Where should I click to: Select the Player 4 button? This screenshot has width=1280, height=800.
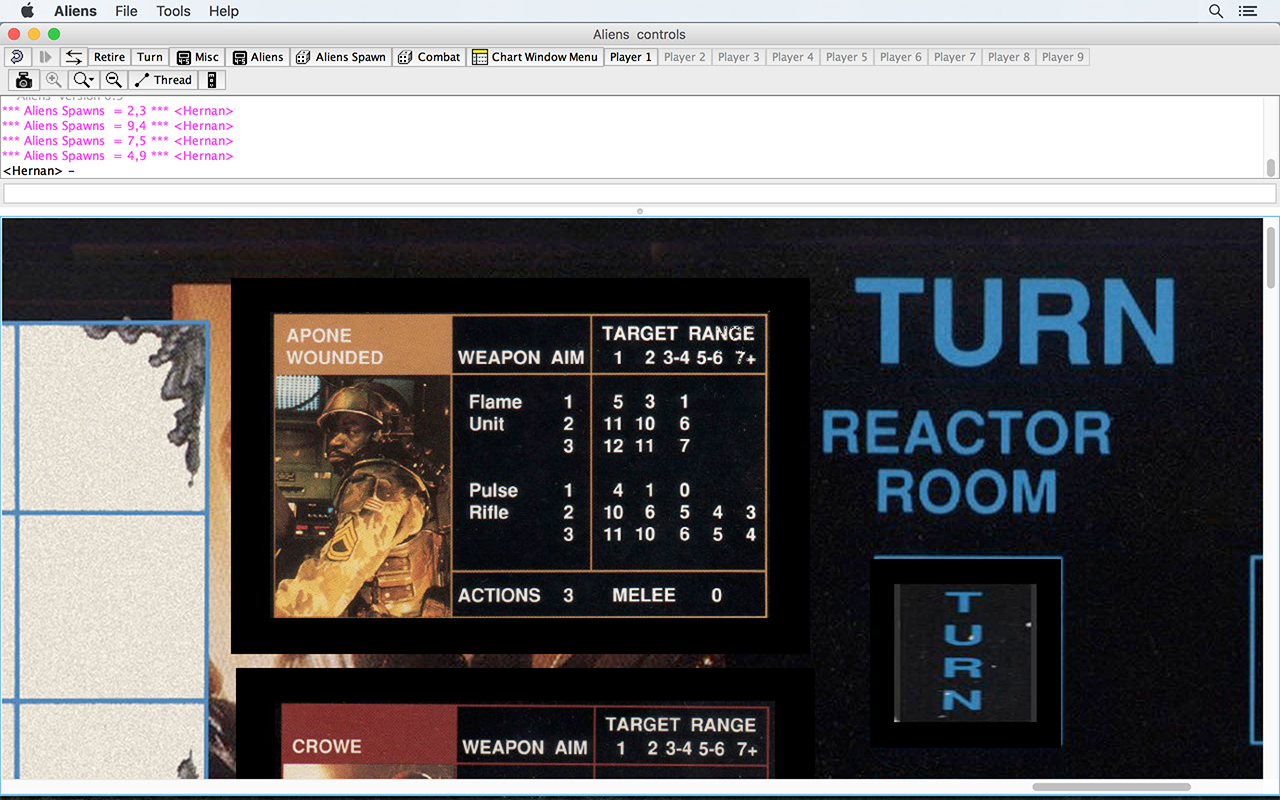(793, 57)
